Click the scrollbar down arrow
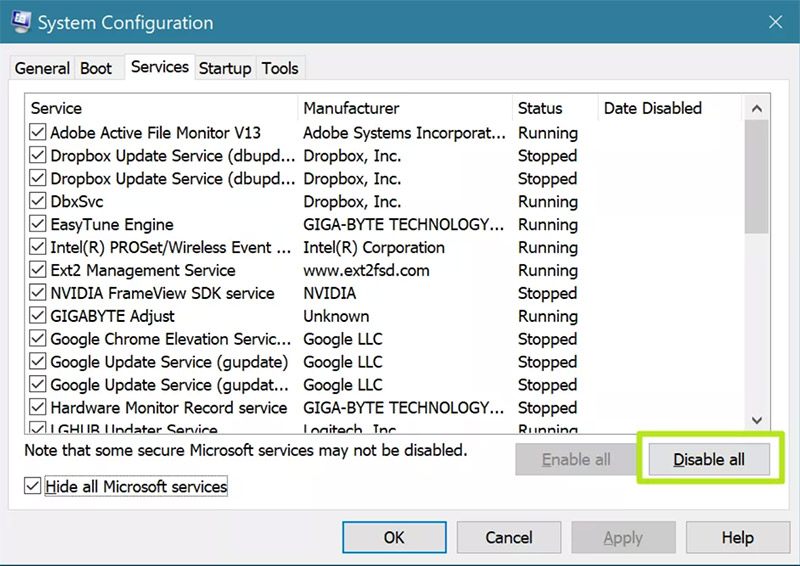This screenshot has width=800, height=566. pos(757,420)
